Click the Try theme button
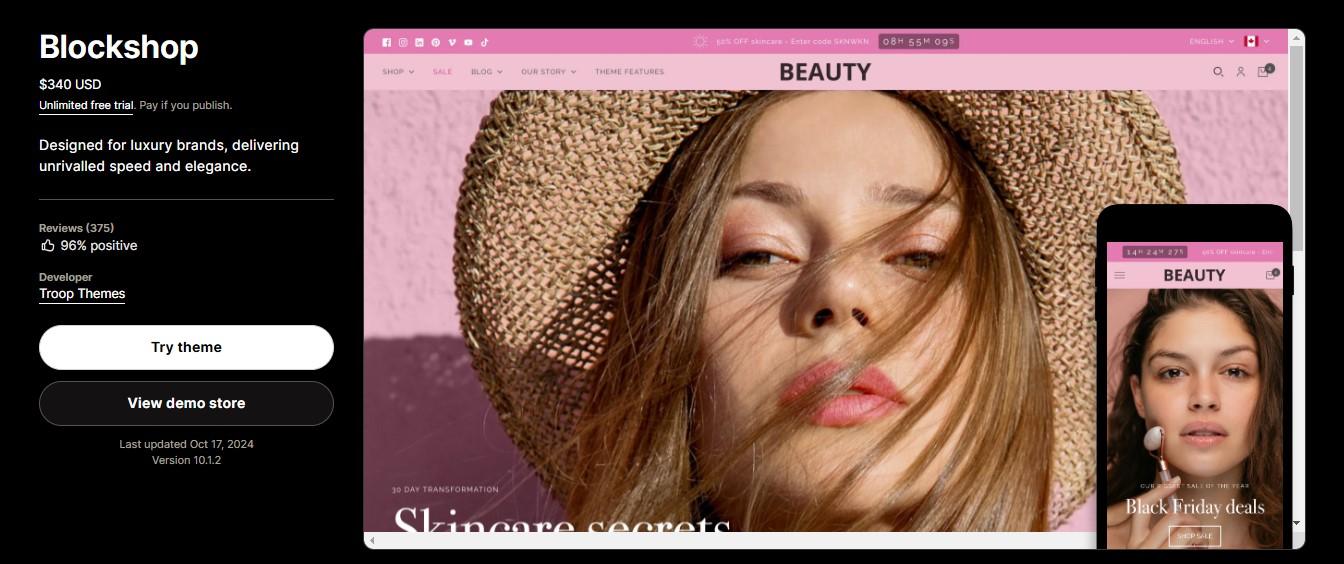Image resolution: width=1344 pixels, height=564 pixels. (x=186, y=347)
